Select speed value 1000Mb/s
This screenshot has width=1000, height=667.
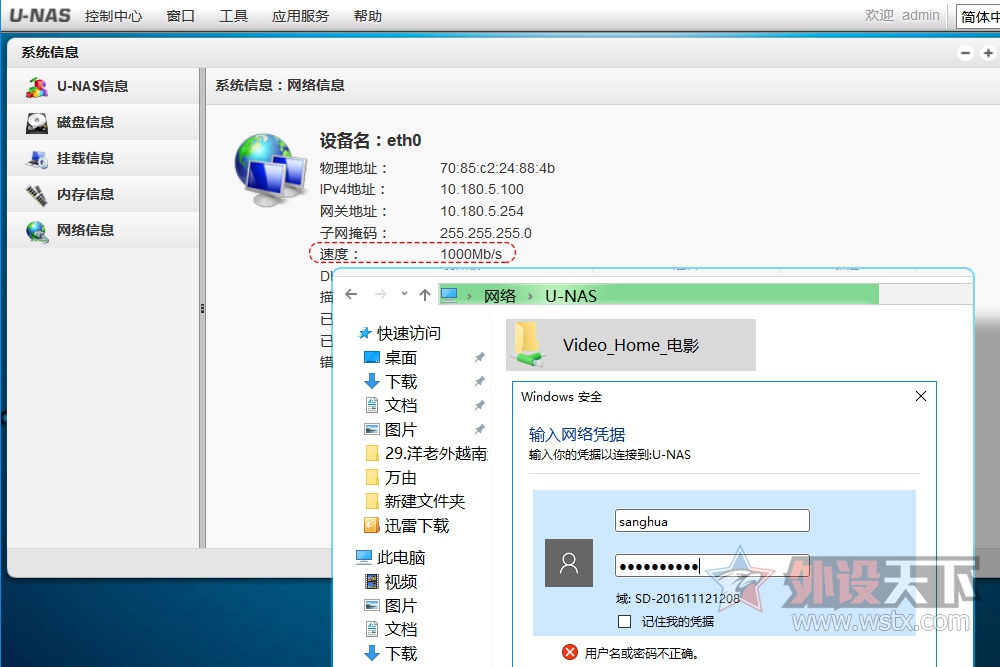(471, 254)
